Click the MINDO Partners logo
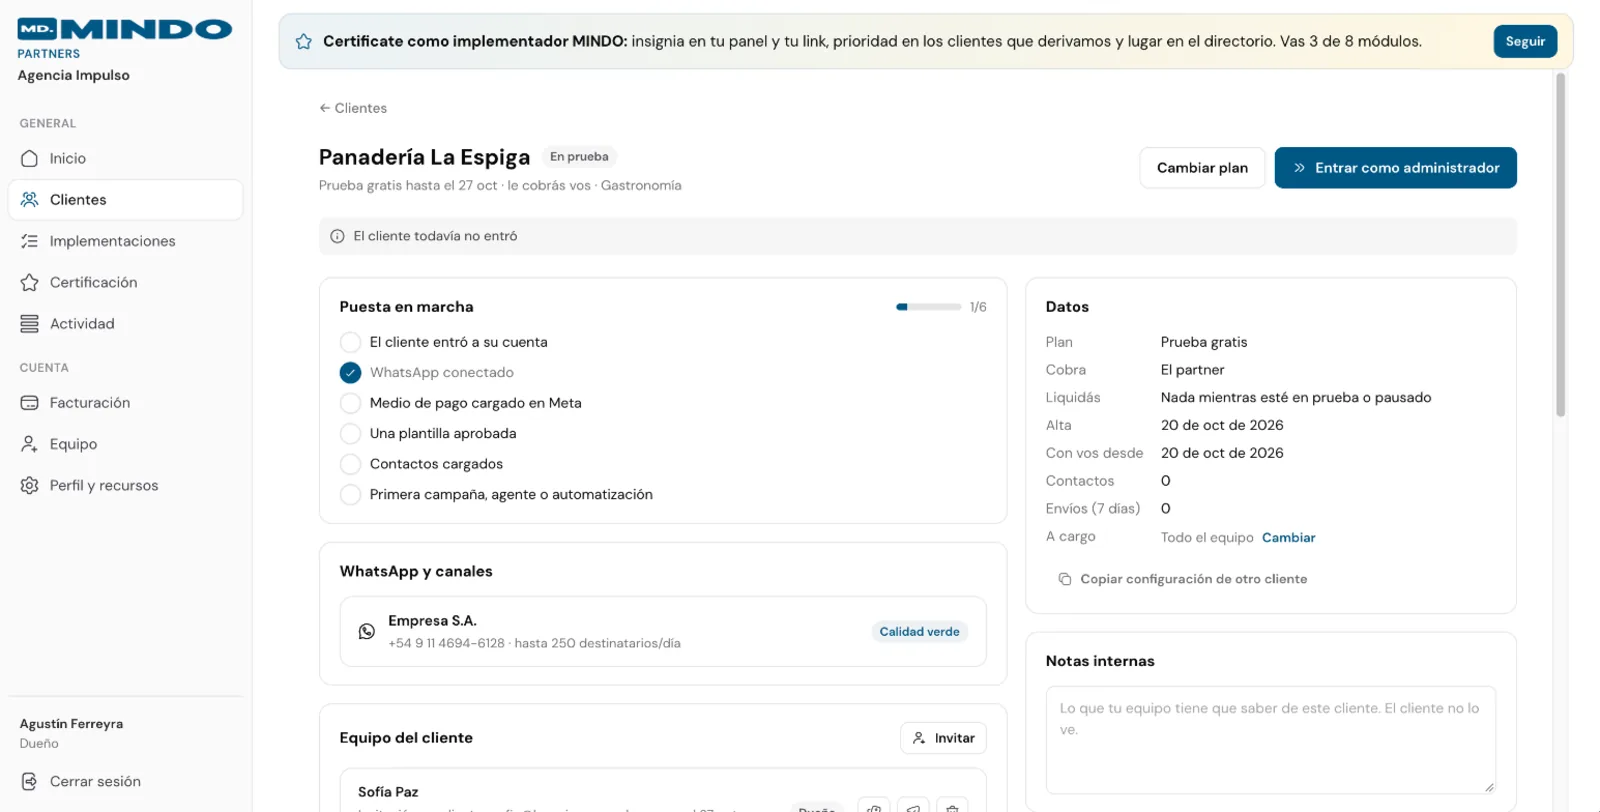 pyautogui.click(x=125, y=39)
